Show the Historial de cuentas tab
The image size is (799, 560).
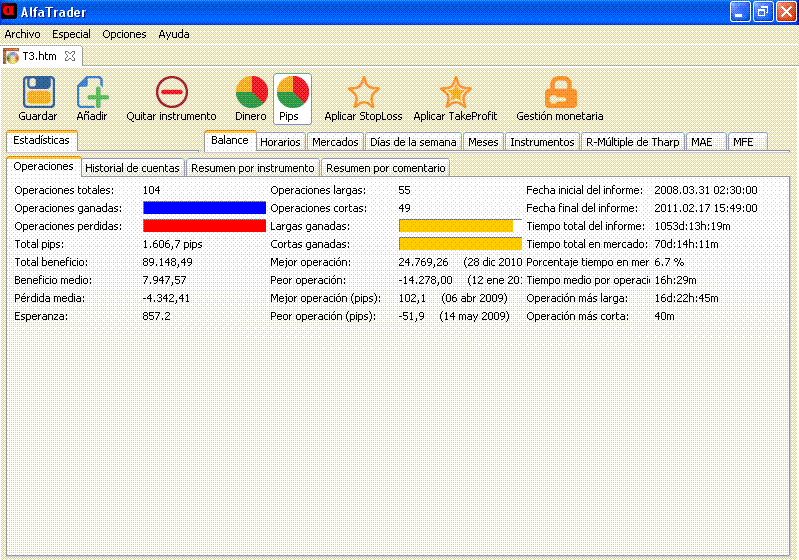(x=132, y=168)
